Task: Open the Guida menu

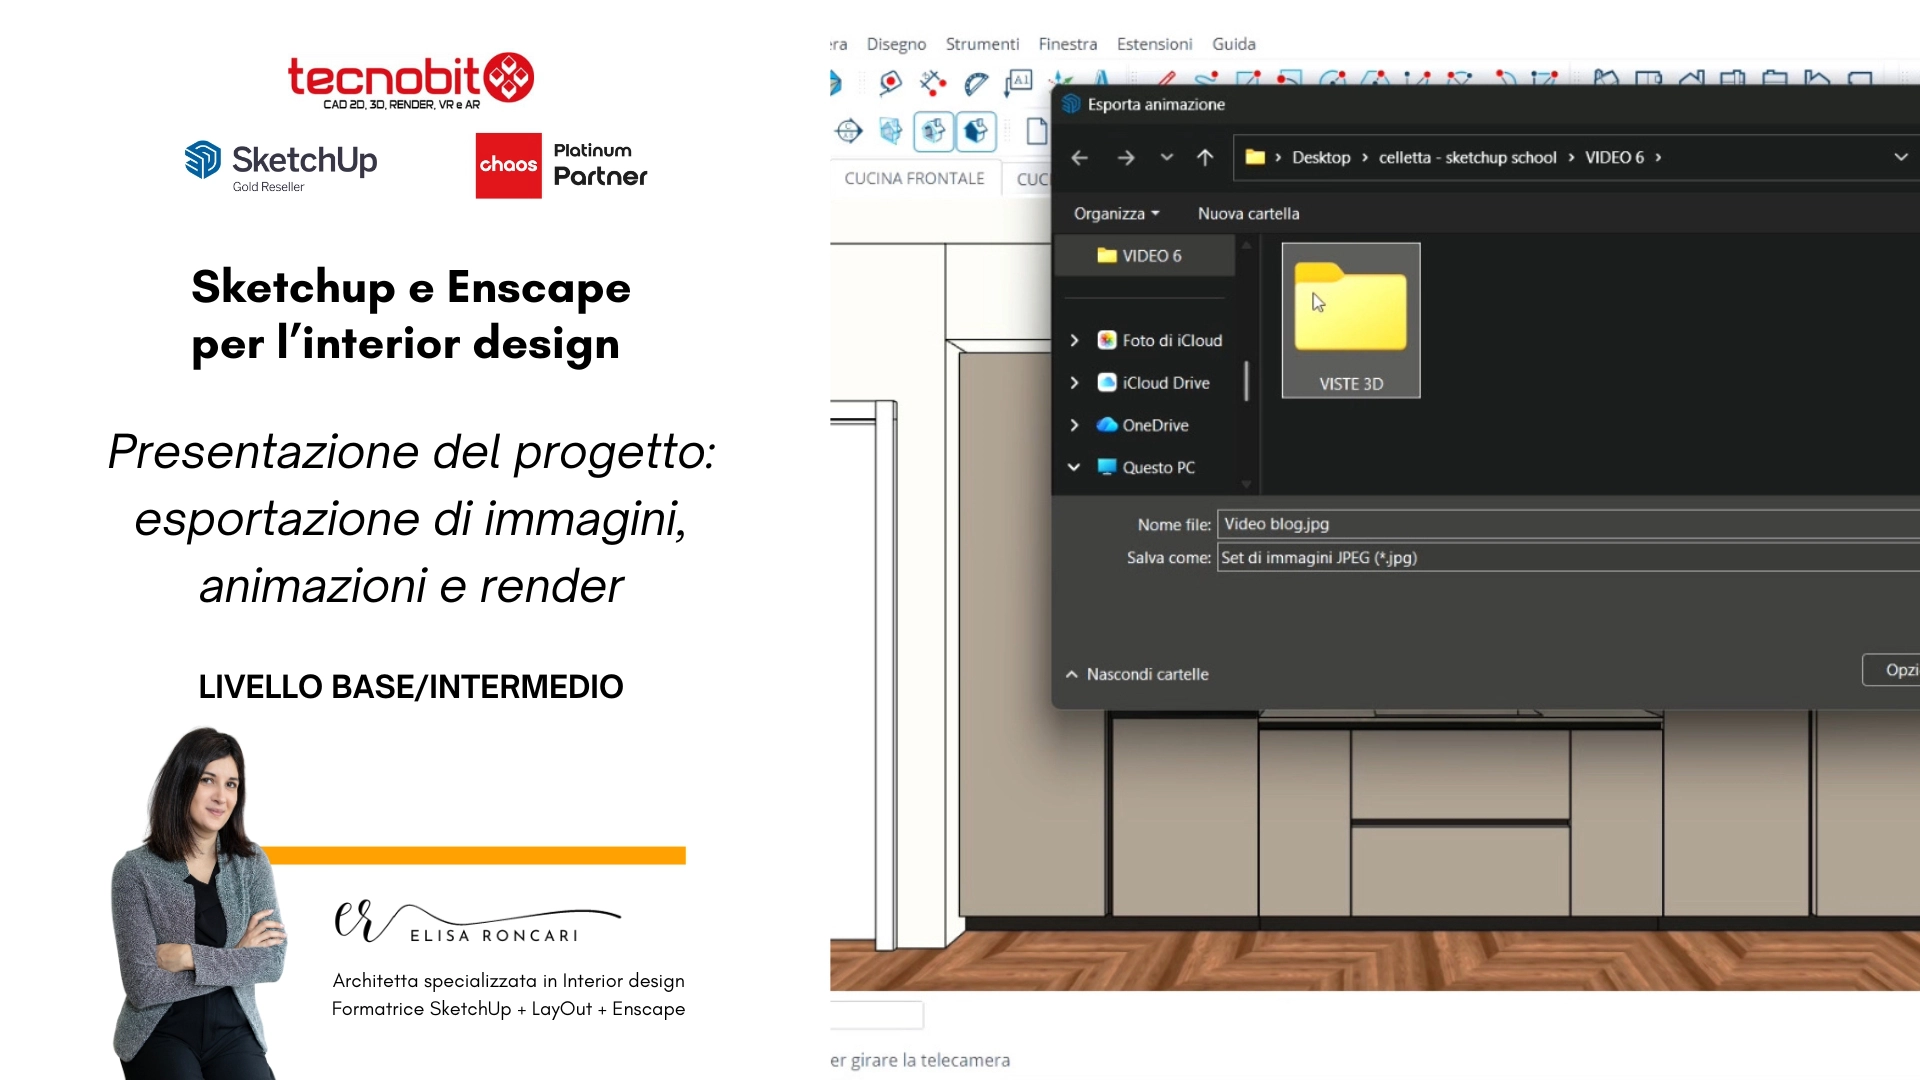Action: point(1233,44)
